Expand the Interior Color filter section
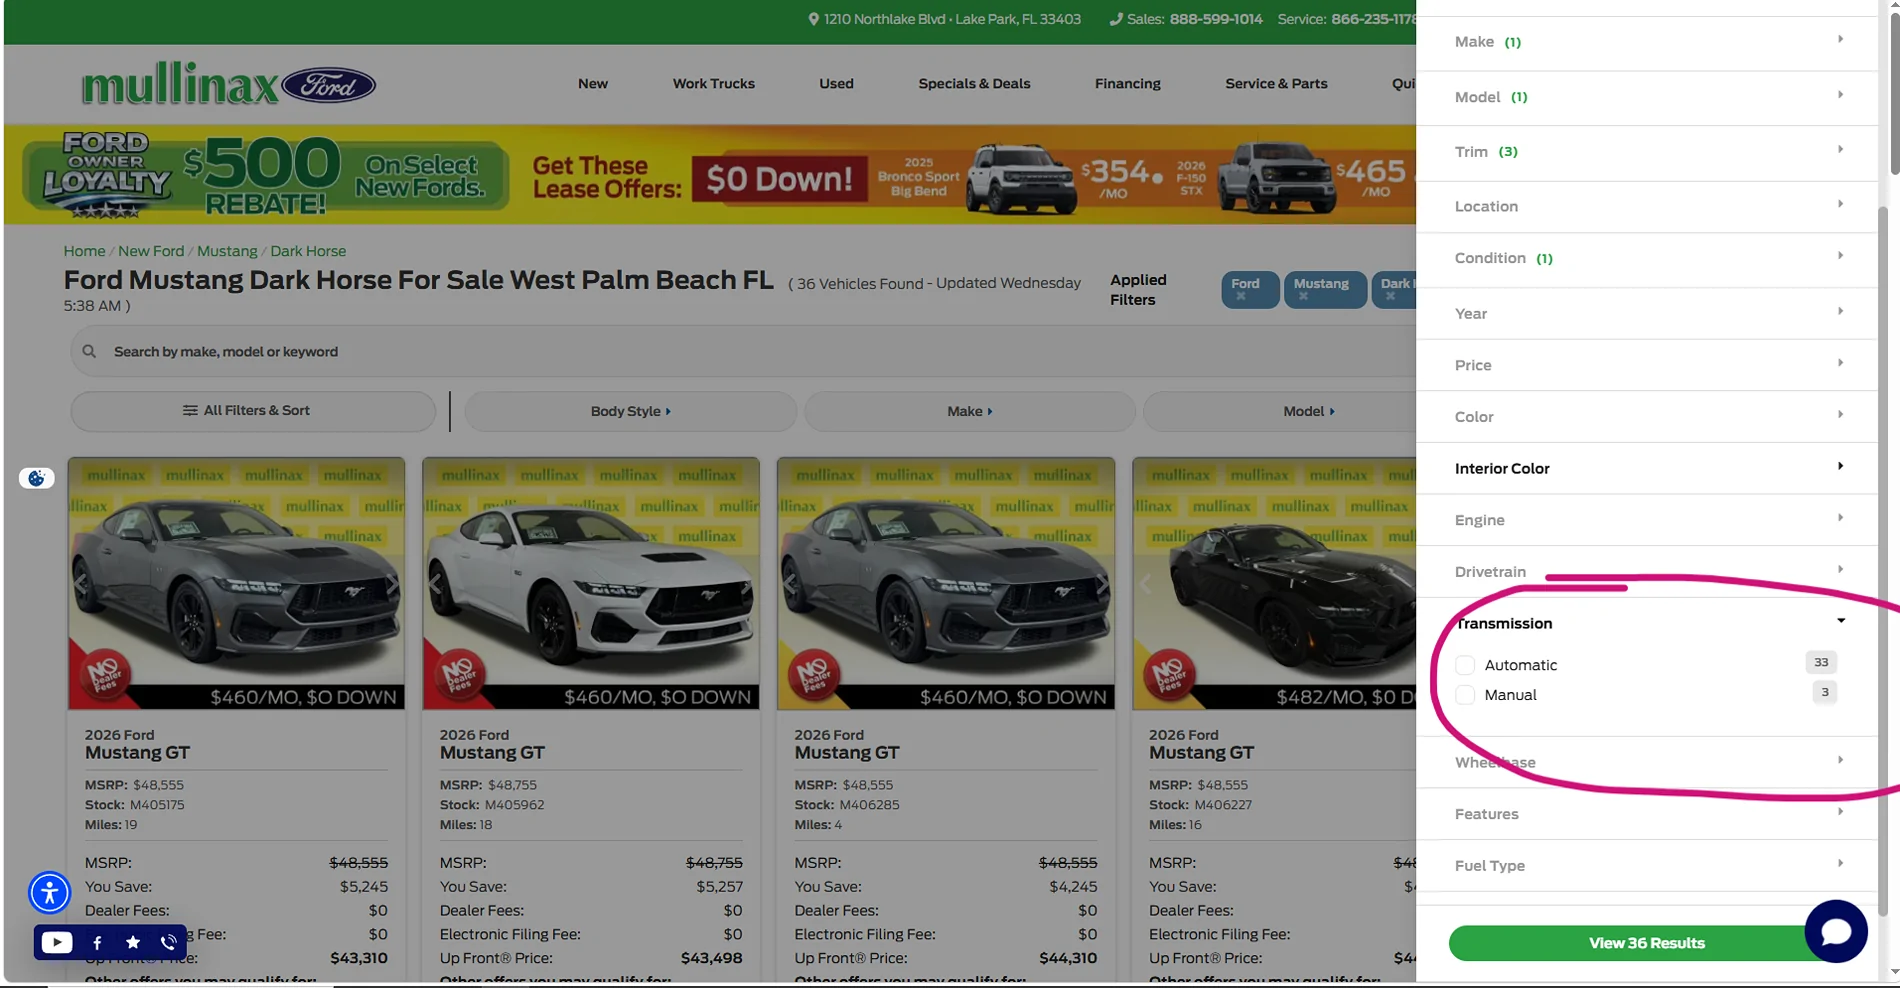1900x988 pixels. click(x=1646, y=468)
